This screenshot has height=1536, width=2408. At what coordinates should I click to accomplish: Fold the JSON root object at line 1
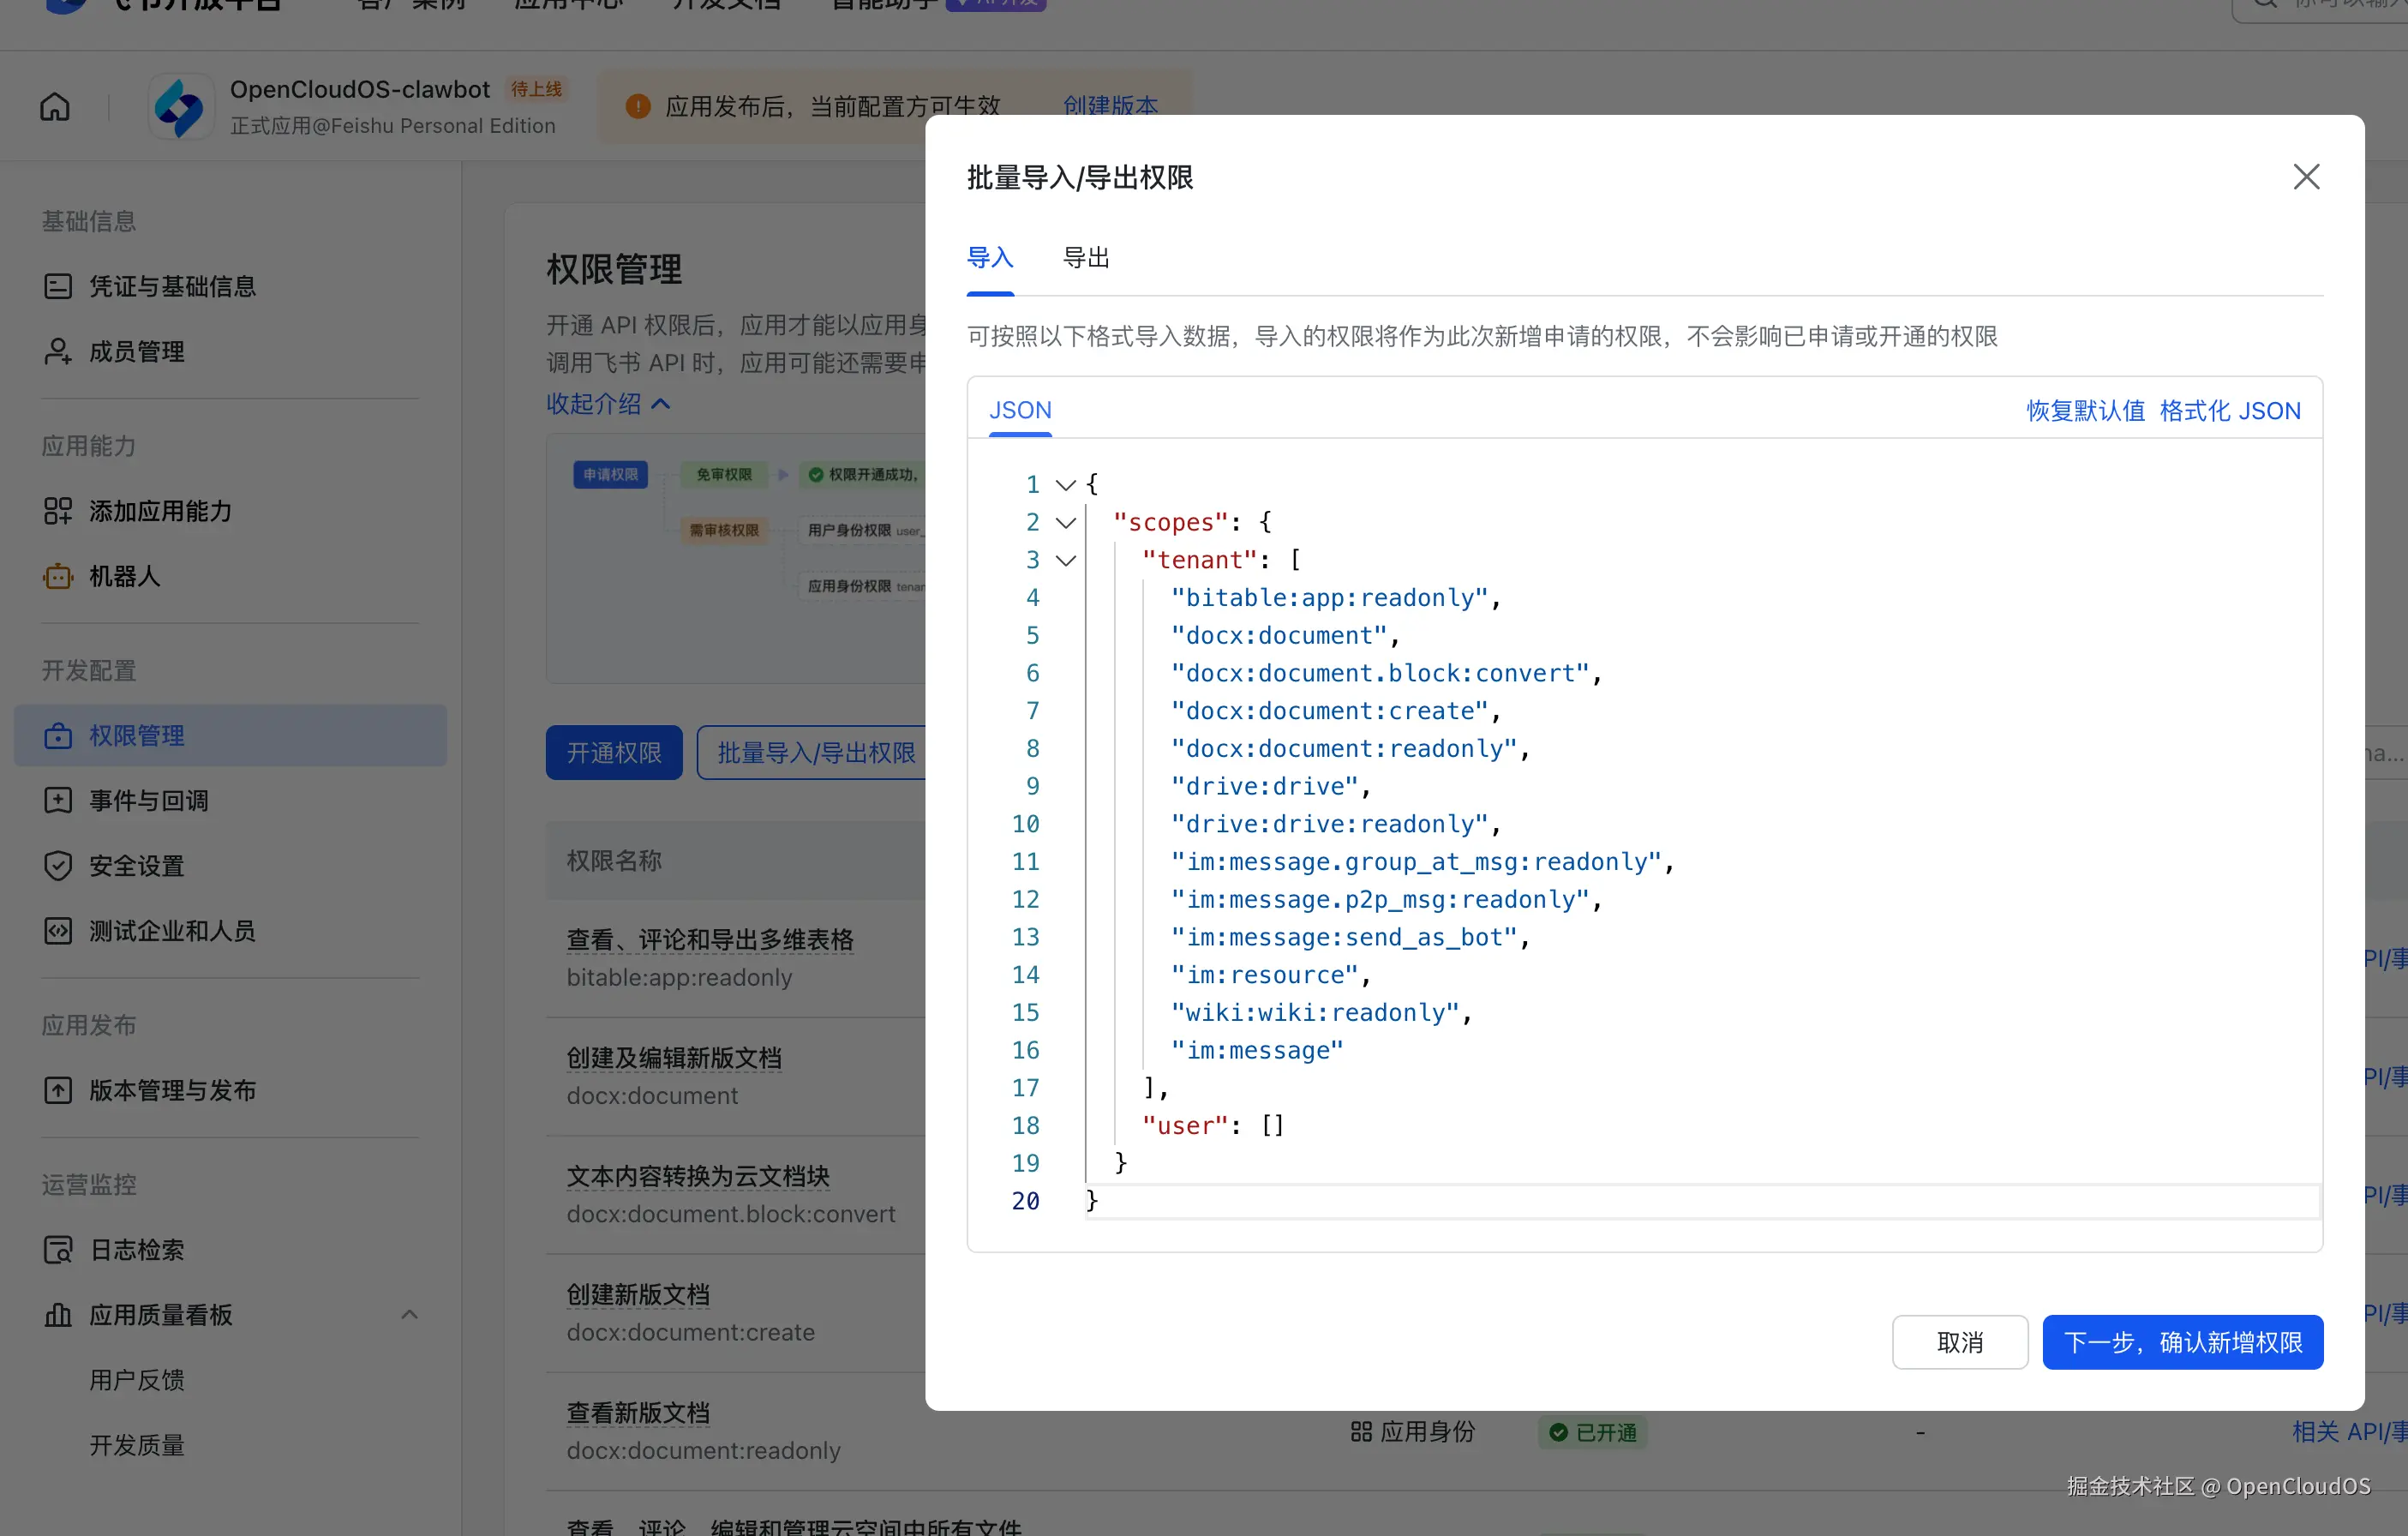pyautogui.click(x=1066, y=485)
